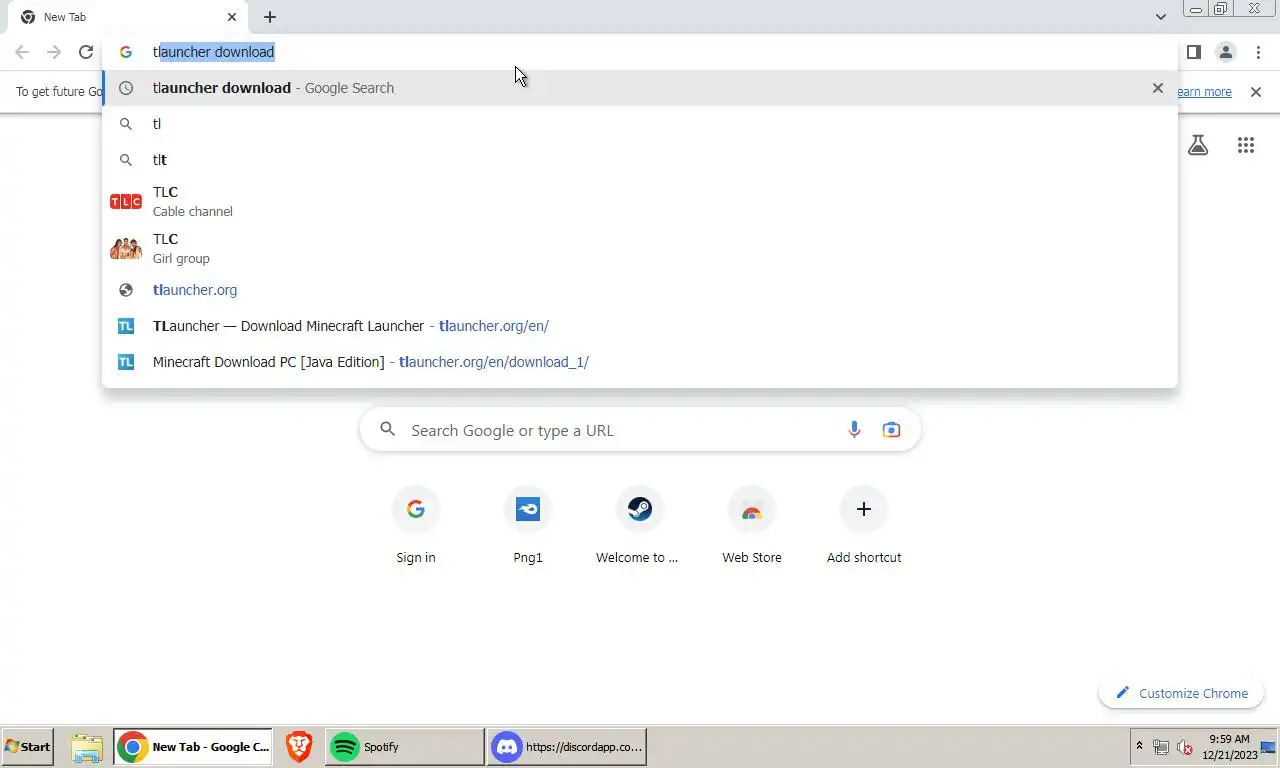Click the Customize Chrome button
The height and width of the screenshot is (768, 1280).
click(1181, 693)
